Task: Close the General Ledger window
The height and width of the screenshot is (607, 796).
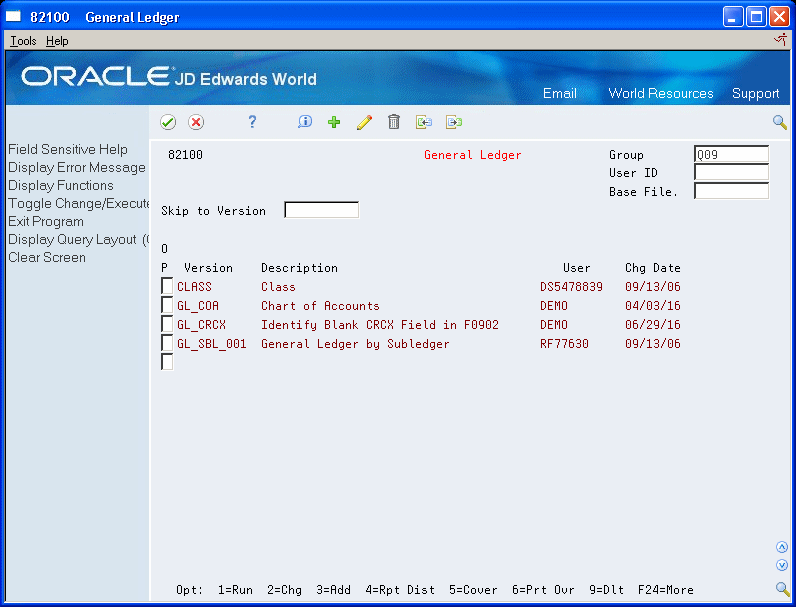Action: [x=779, y=17]
